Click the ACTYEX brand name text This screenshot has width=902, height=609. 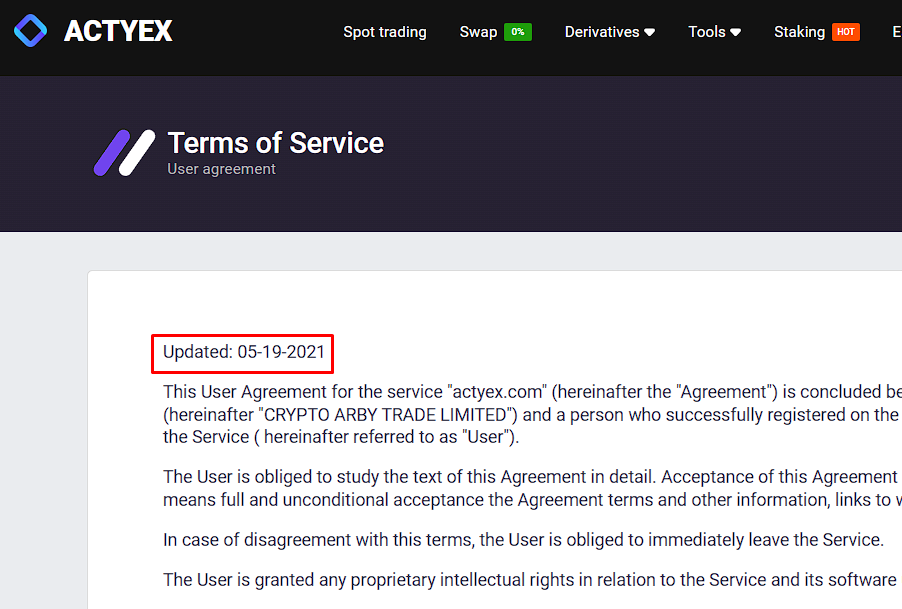pyautogui.click(x=118, y=32)
